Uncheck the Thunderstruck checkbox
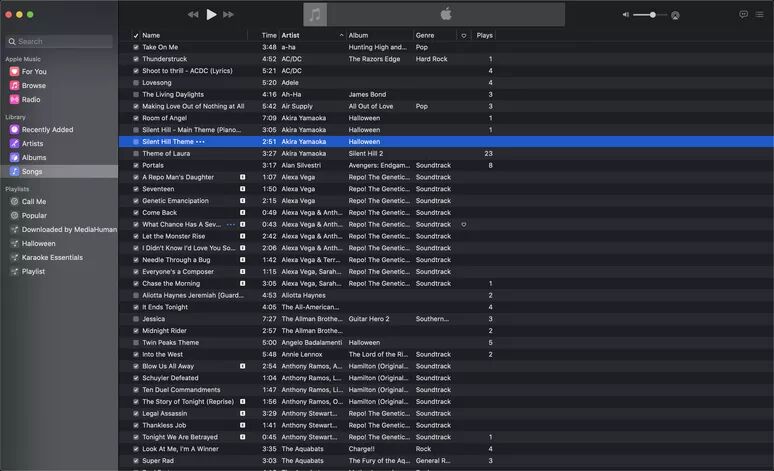Image resolution: width=774 pixels, height=471 pixels. click(x=136, y=59)
